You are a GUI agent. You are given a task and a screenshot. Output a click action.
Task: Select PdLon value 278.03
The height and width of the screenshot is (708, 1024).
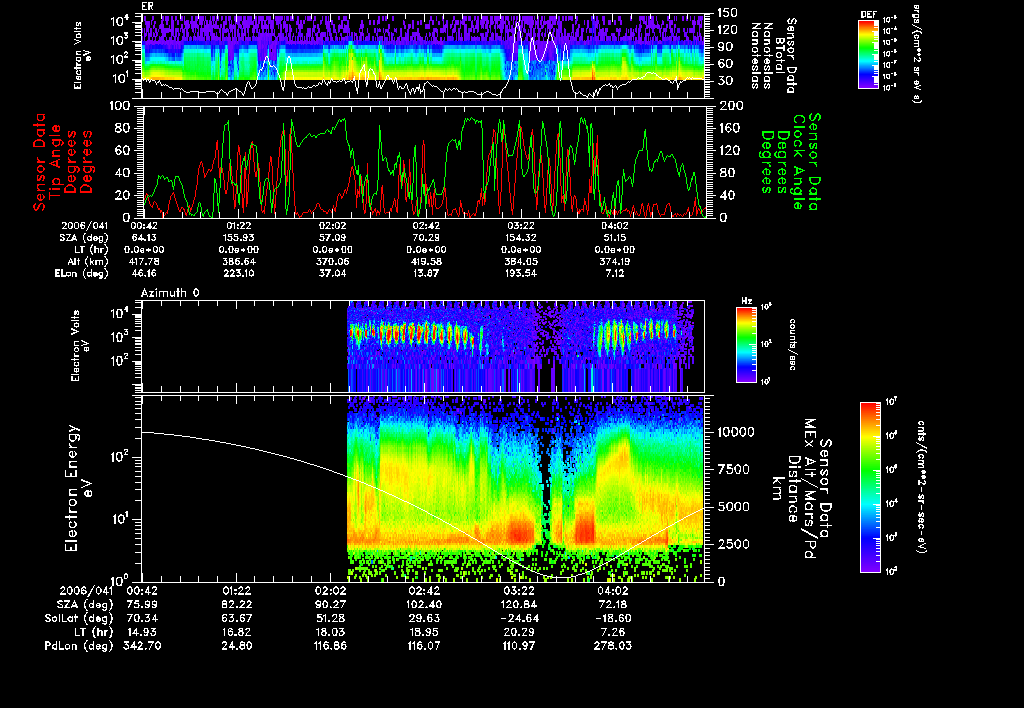pos(613,645)
